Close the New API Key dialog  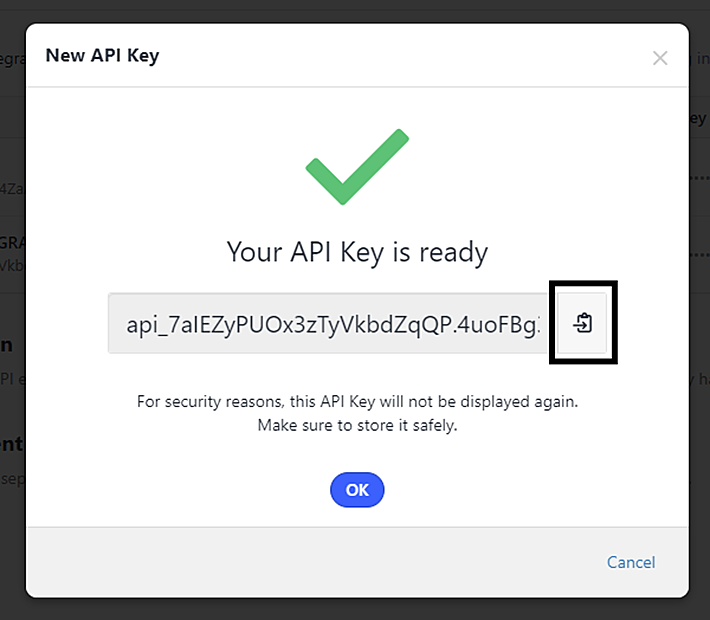pos(660,58)
